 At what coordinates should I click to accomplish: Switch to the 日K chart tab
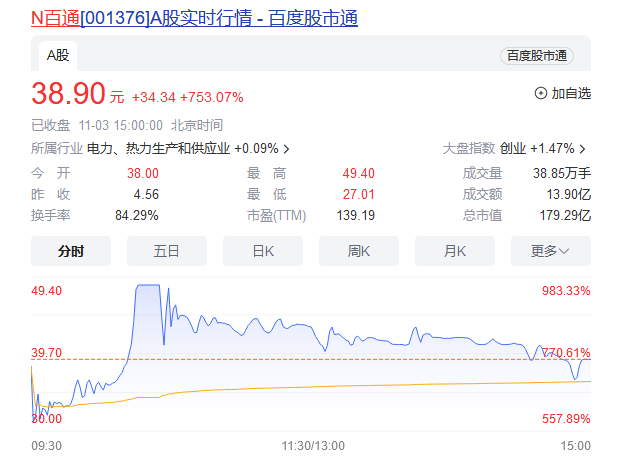pyautogui.click(x=263, y=251)
